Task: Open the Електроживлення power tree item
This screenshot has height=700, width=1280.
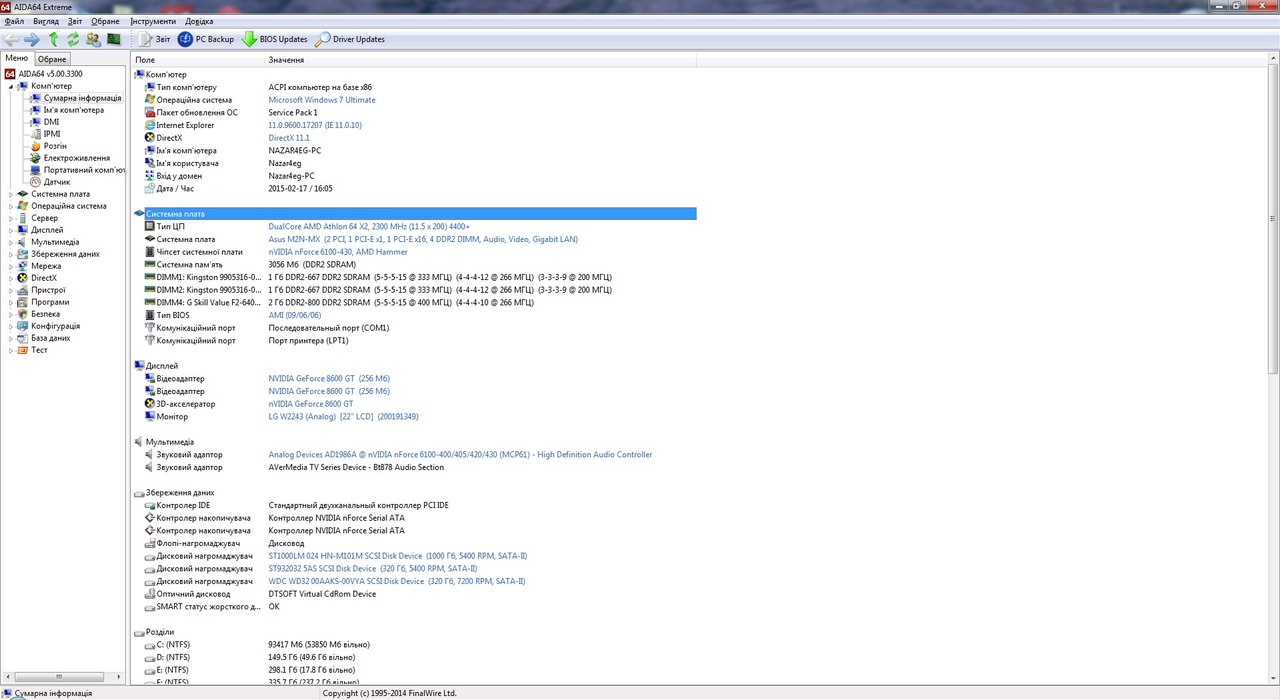Action: click(x=77, y=158)
